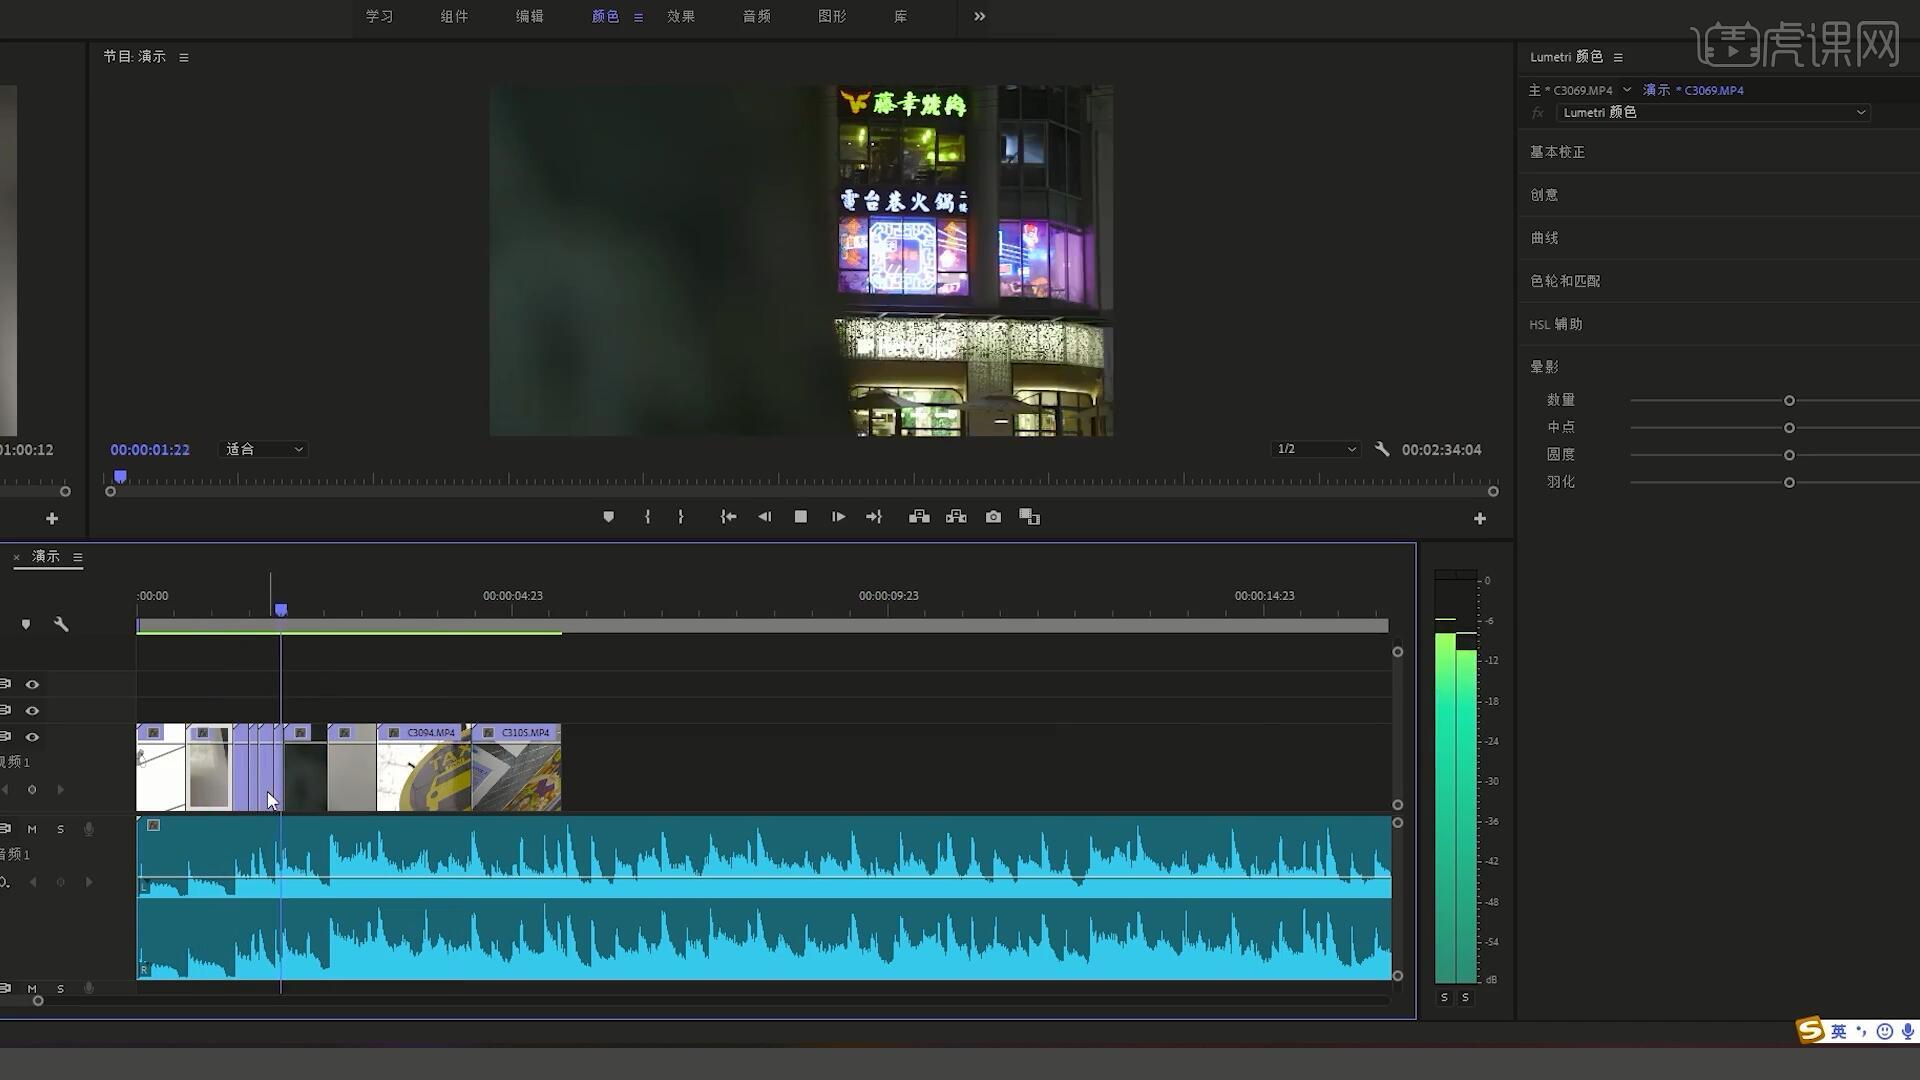Switch to the 编辑 workspace
Image resolution: width=1920 pixels, height=1080 pixels.
[530, 17]
